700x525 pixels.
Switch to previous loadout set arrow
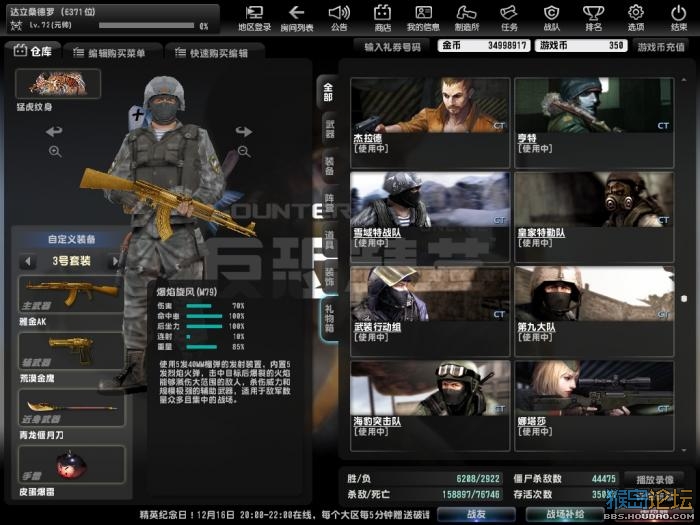28,261
